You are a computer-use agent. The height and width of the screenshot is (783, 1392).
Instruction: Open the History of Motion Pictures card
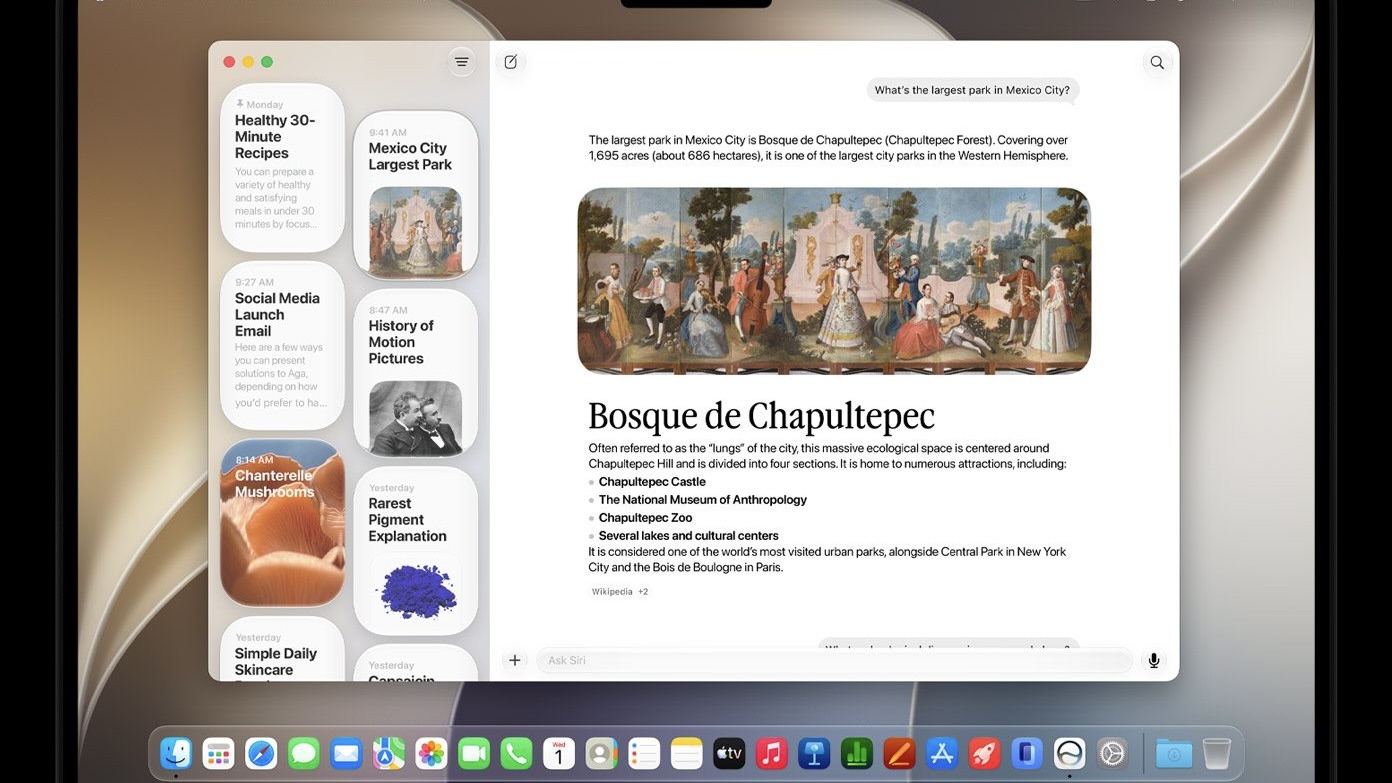[416, 374]
